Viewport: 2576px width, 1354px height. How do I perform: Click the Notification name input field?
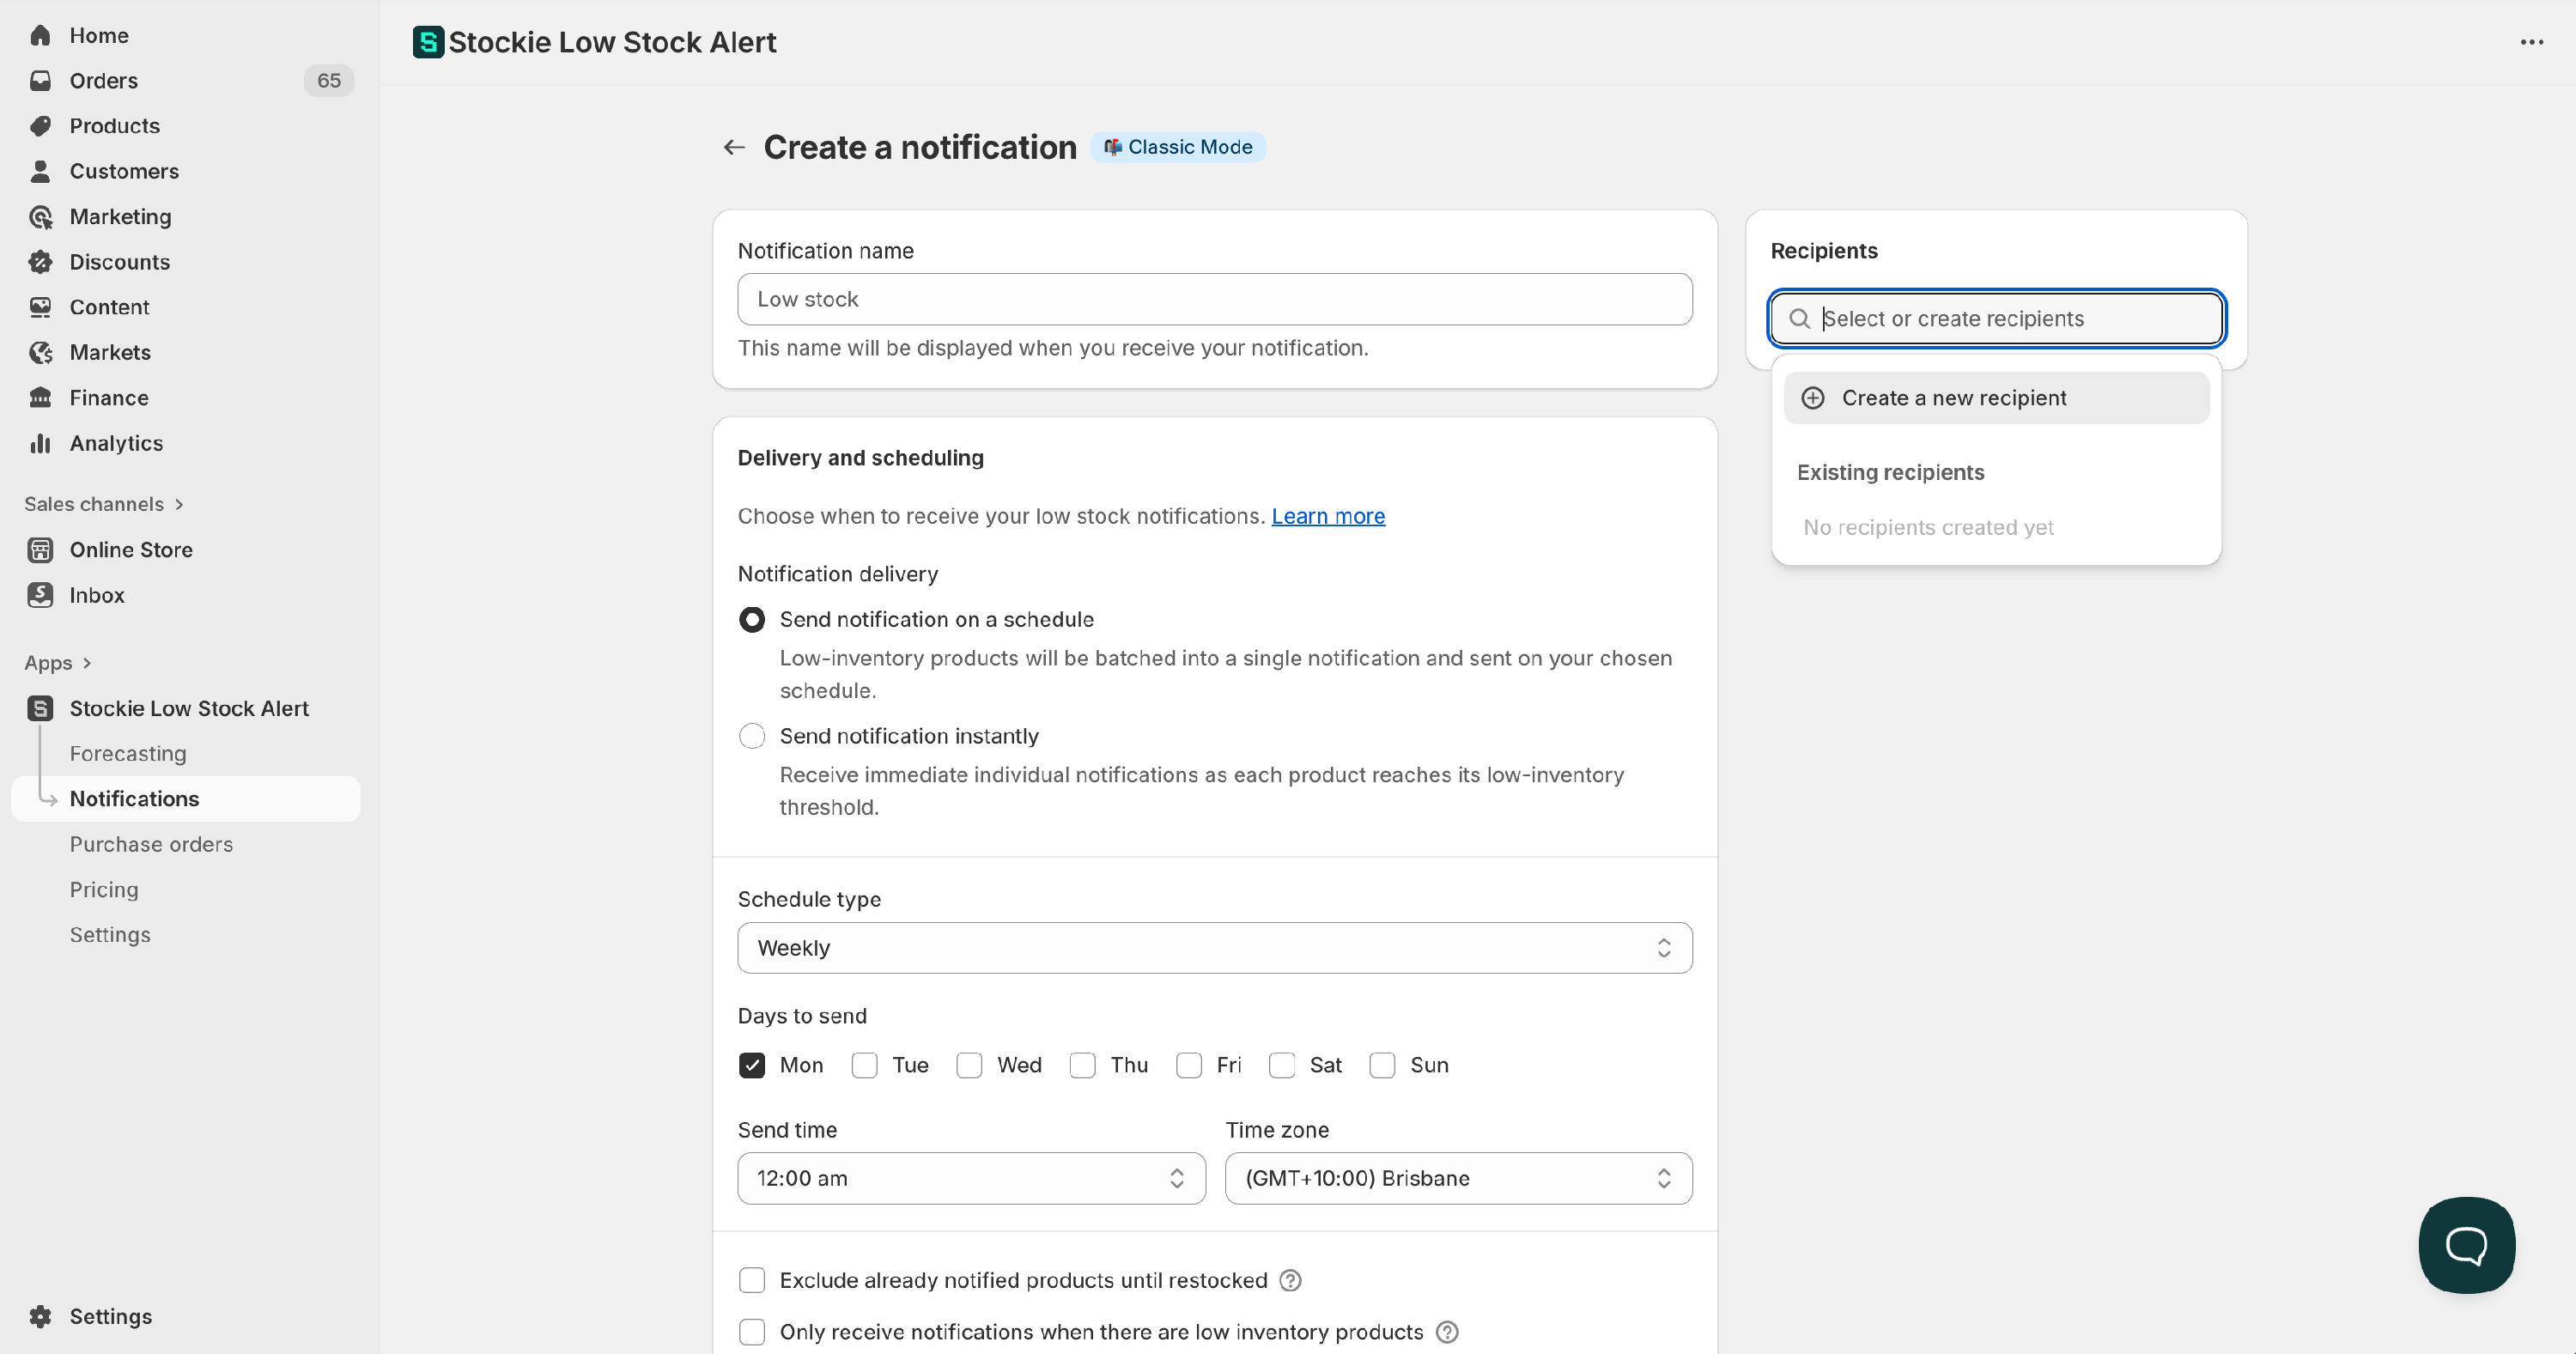(x=1214, y=299)
